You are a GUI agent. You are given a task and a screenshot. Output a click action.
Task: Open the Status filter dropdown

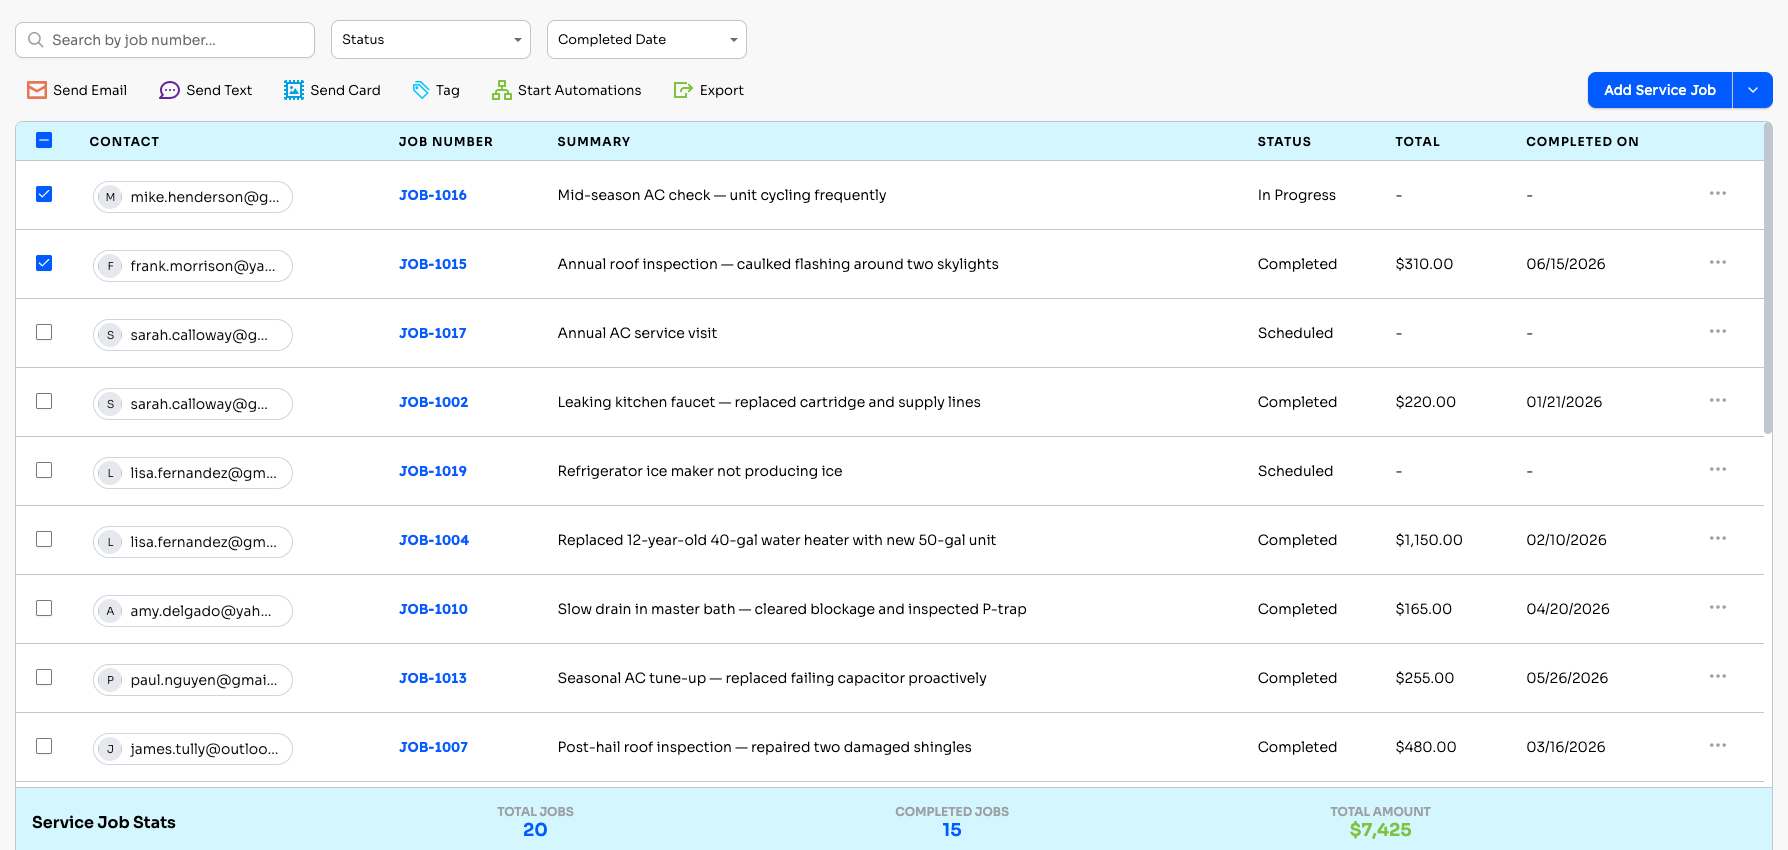(x=431, y=40)
